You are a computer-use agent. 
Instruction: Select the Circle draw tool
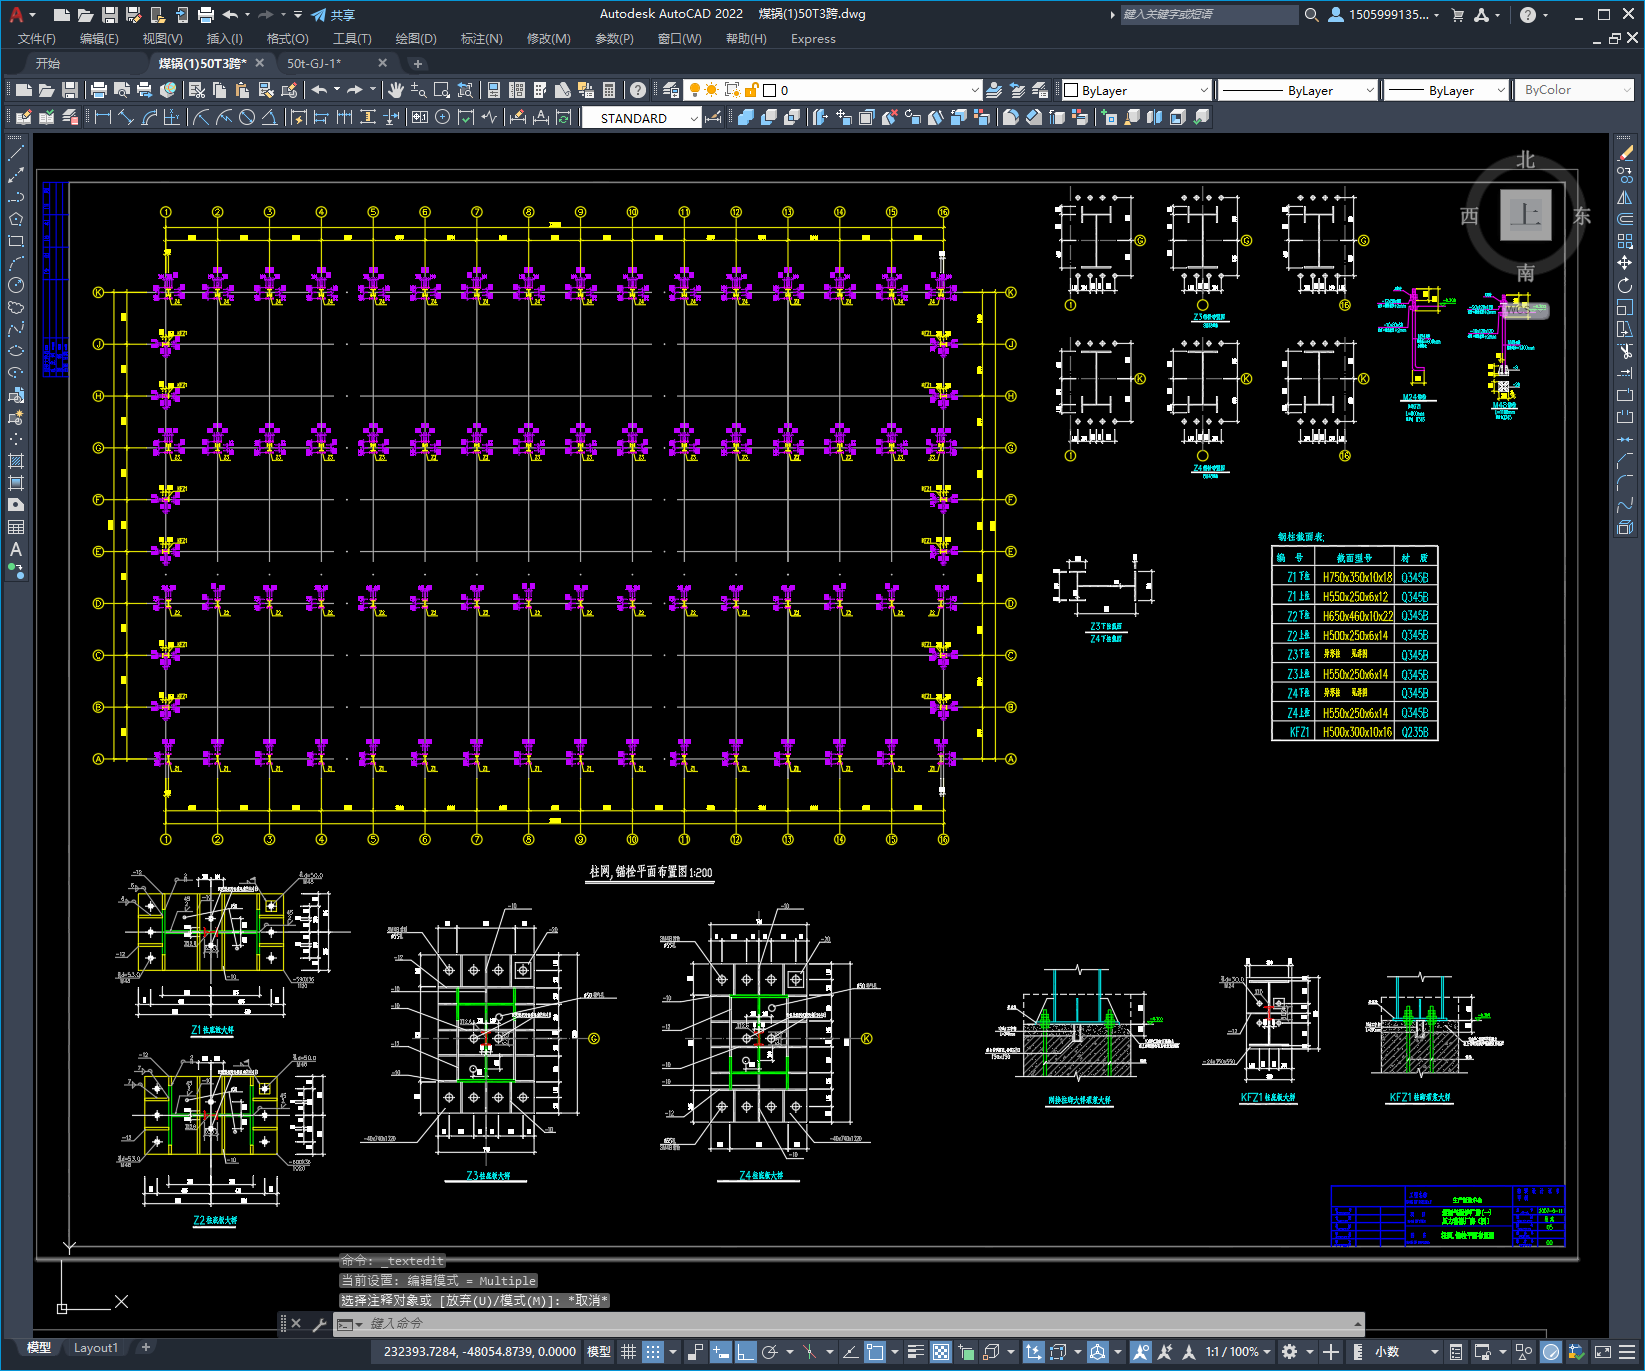[x=16, y=285]
